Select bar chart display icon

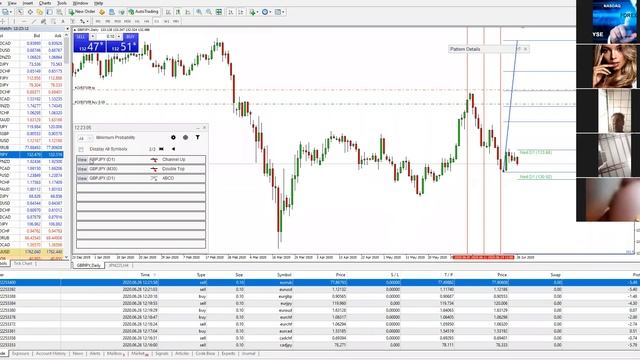pos(168,12)
